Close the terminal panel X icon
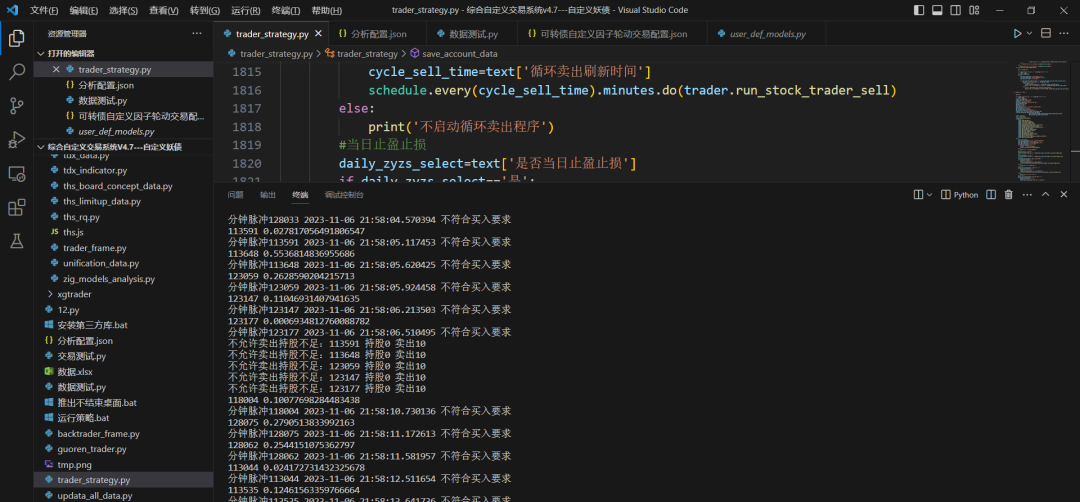 1064,195
